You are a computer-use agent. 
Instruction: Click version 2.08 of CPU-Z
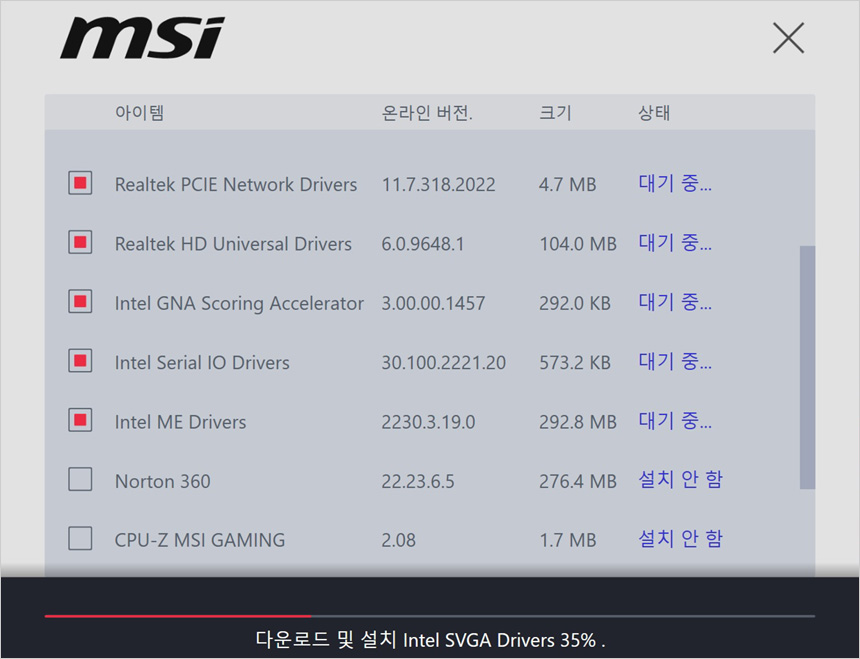(x=398, y=540)
